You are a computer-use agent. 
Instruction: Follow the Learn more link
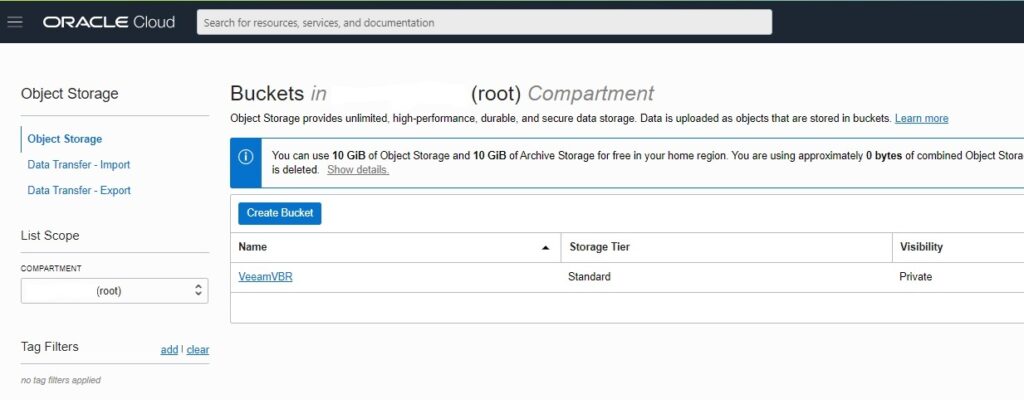tap(921, 118)
